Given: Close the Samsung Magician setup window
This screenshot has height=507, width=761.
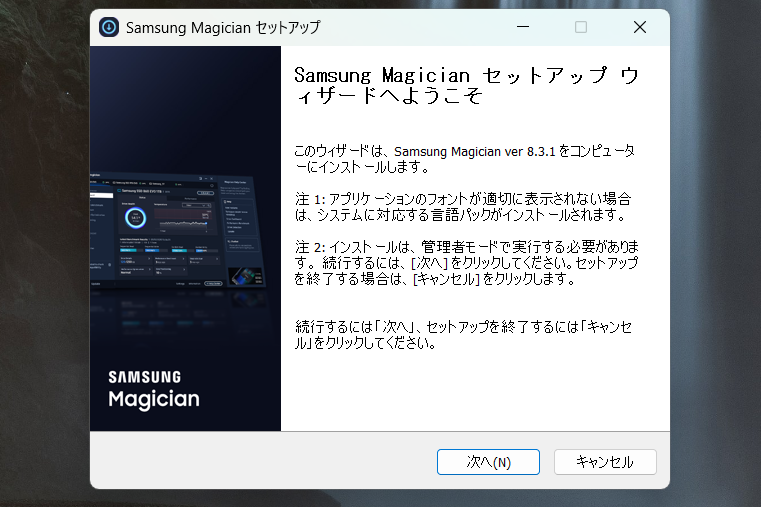Looking at the screenshot, I should 640,27.
